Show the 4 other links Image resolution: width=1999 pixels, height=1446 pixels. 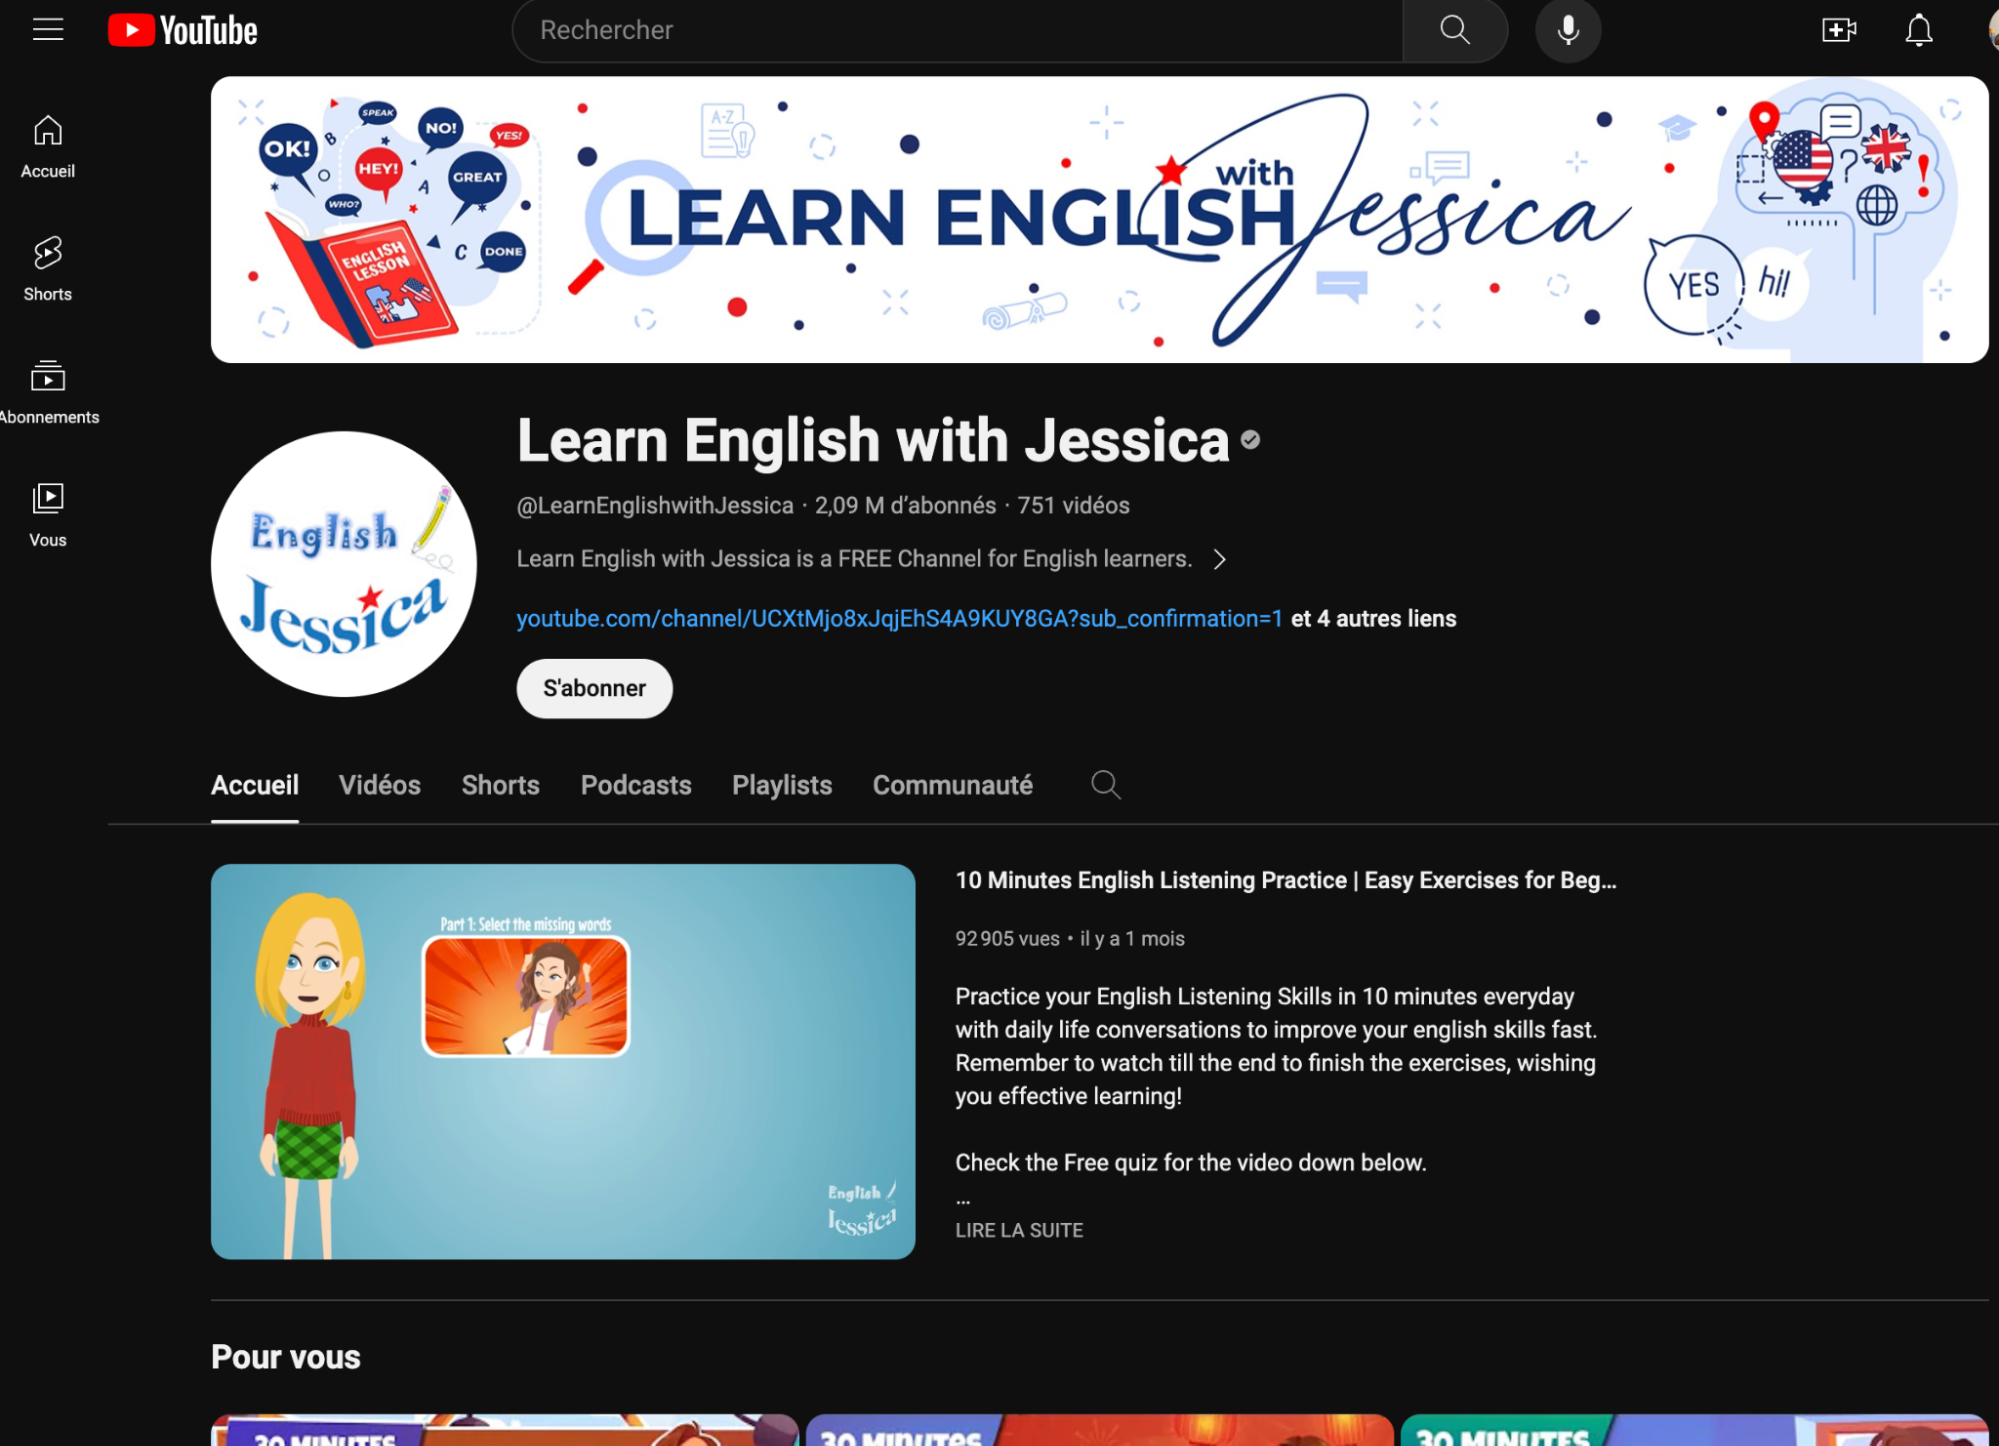coord(1373,619)
